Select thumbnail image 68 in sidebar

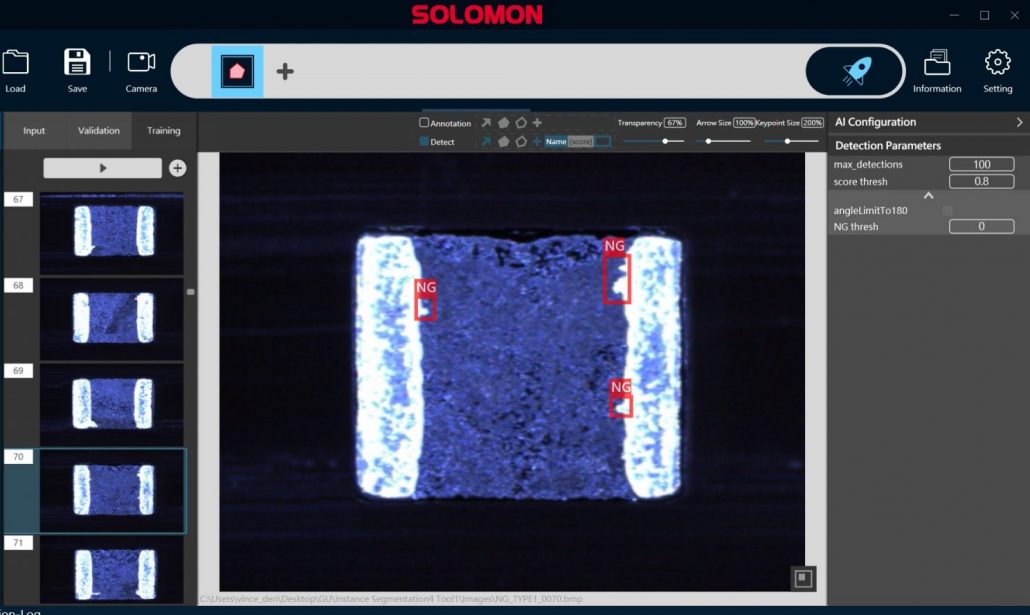[112, 318]
